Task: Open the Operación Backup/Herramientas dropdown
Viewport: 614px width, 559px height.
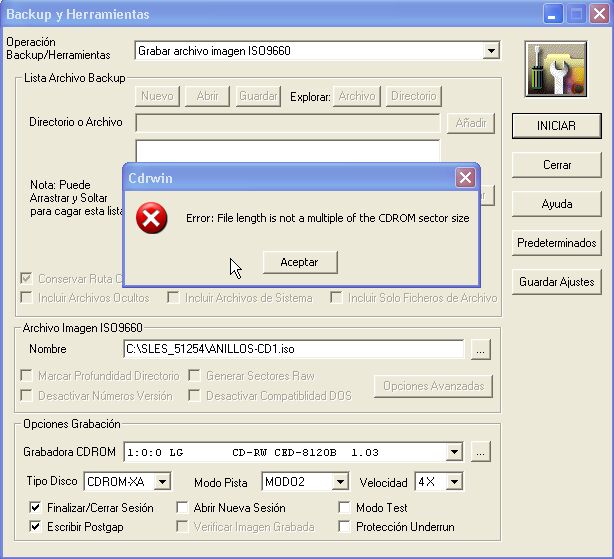Action: point(491,51)
